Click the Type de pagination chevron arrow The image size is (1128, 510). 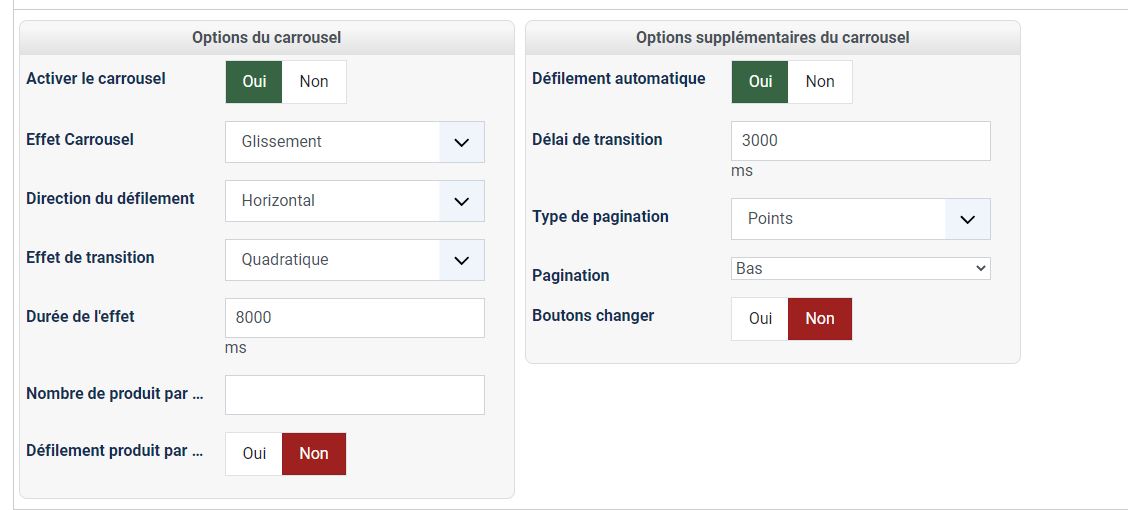click(x=968, y=219)
